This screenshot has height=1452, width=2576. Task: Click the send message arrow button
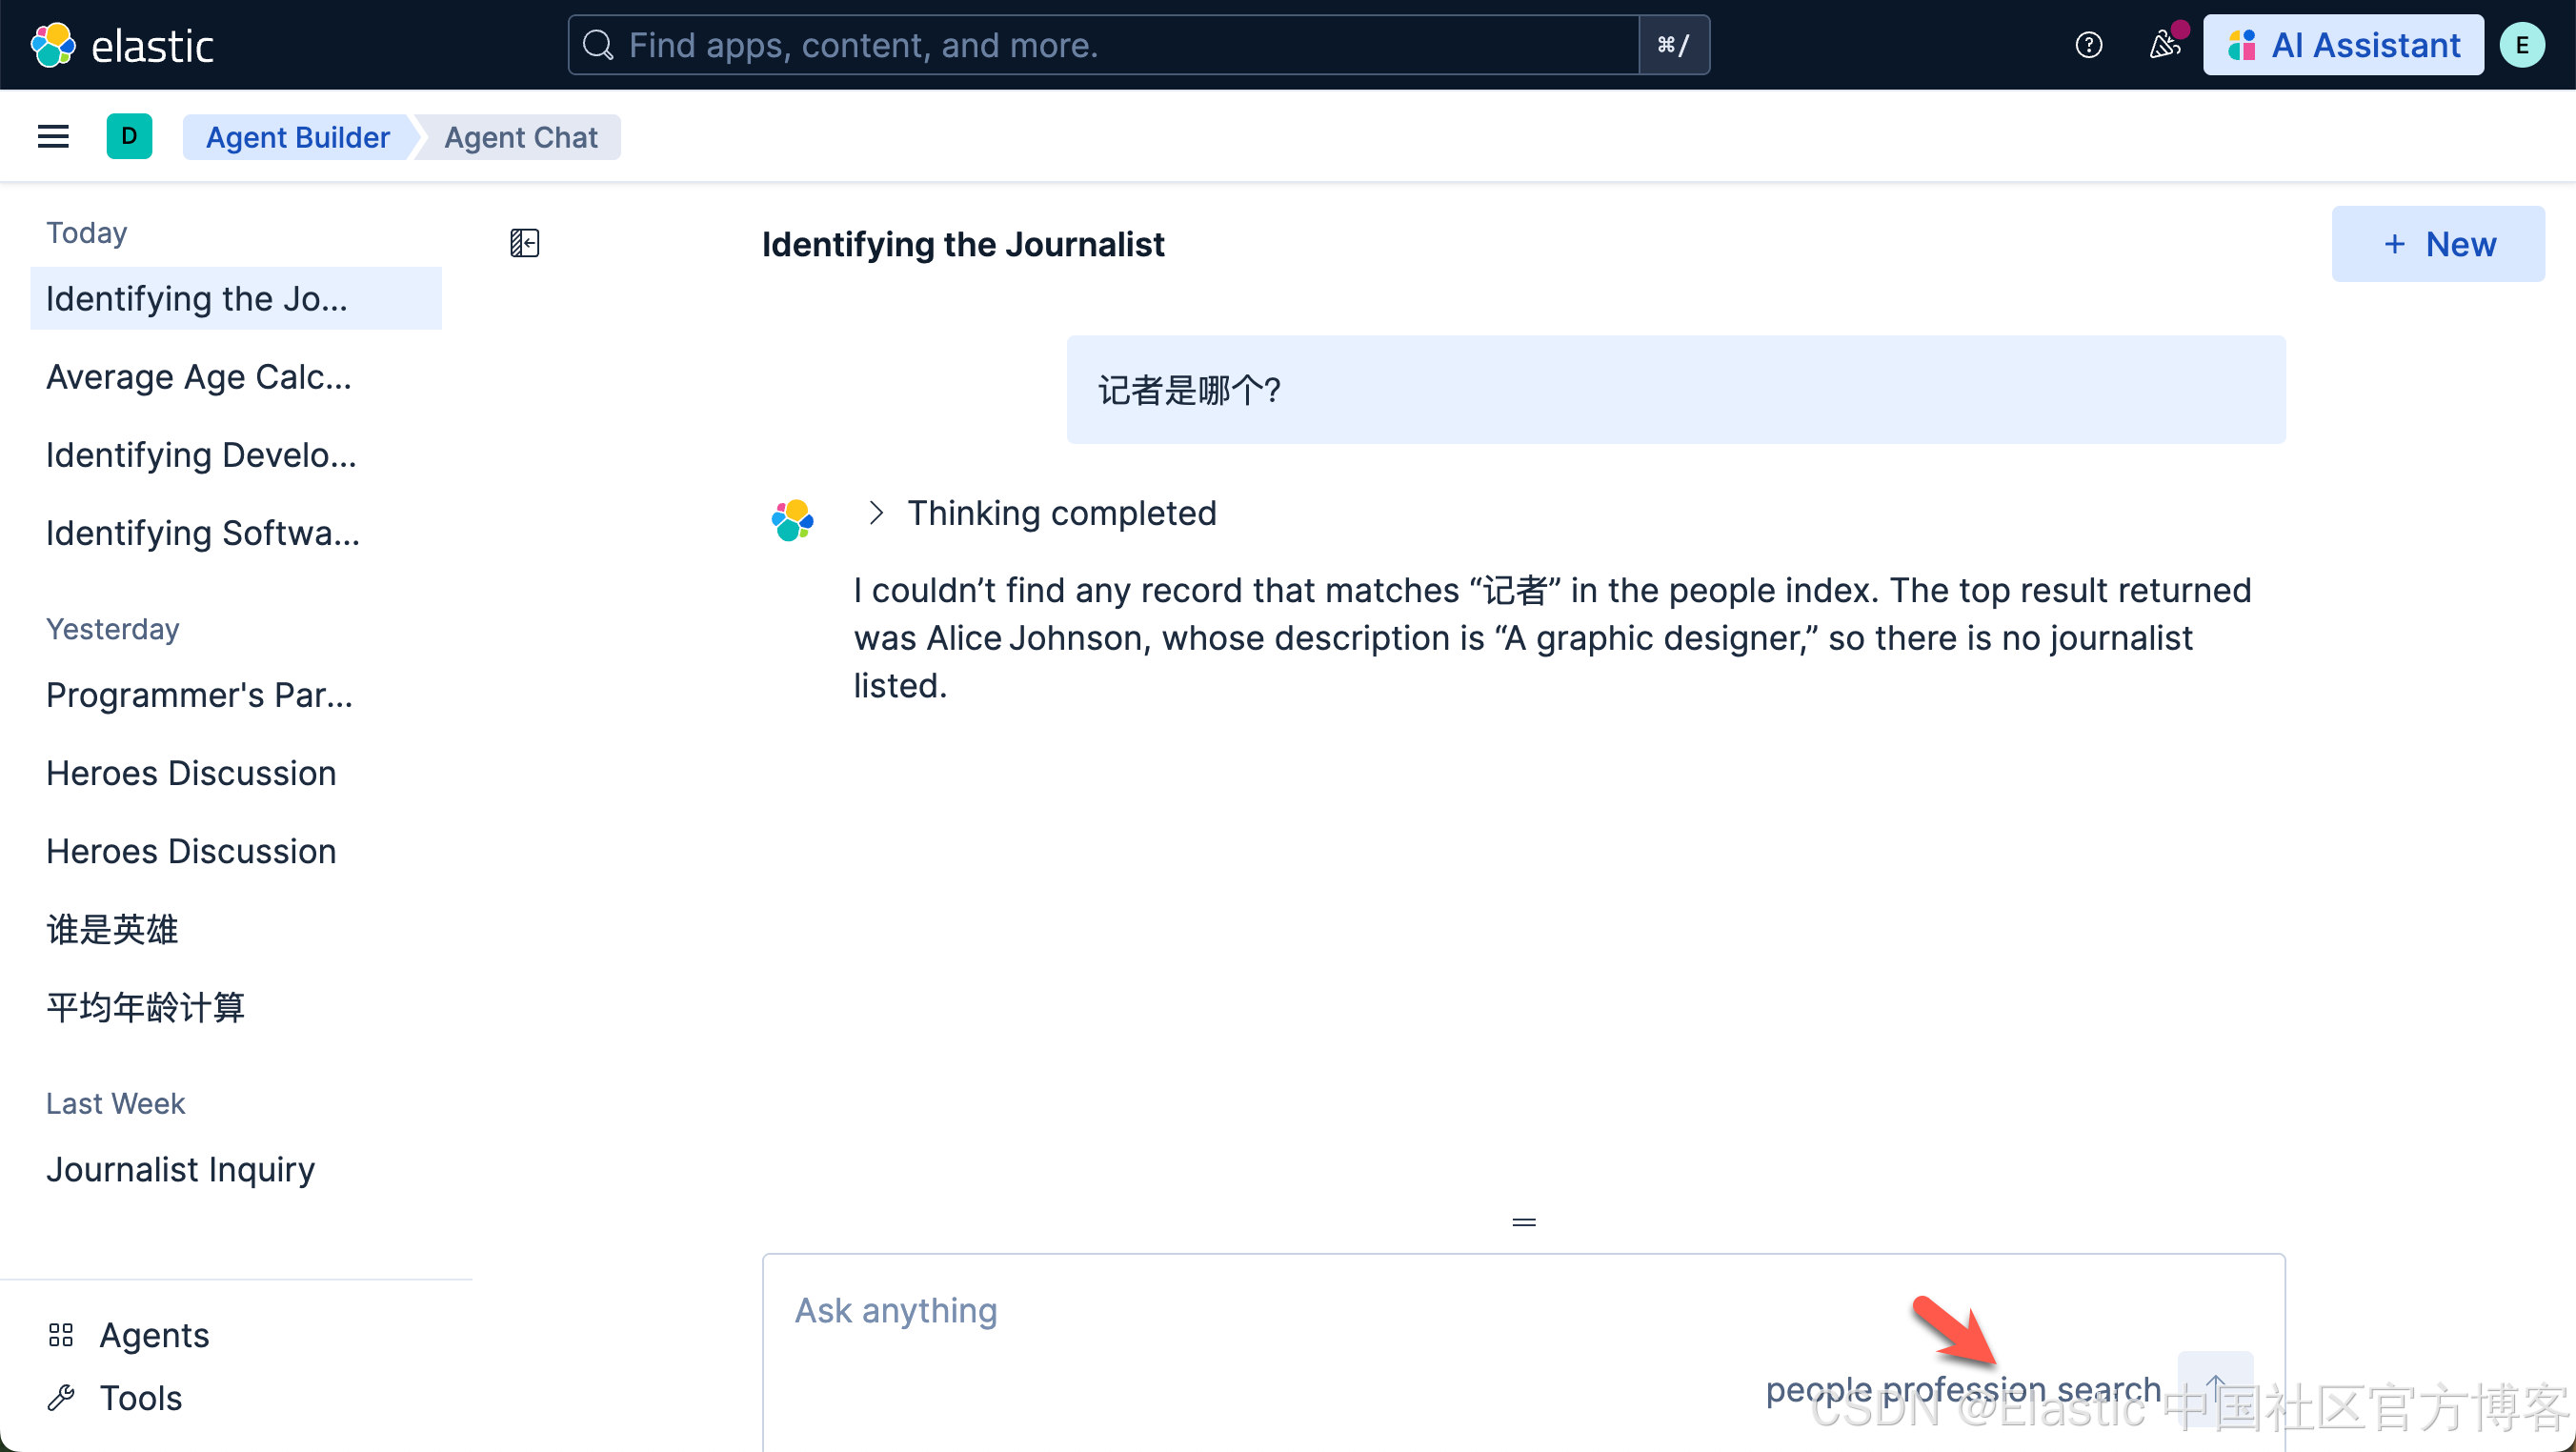2215,1387
